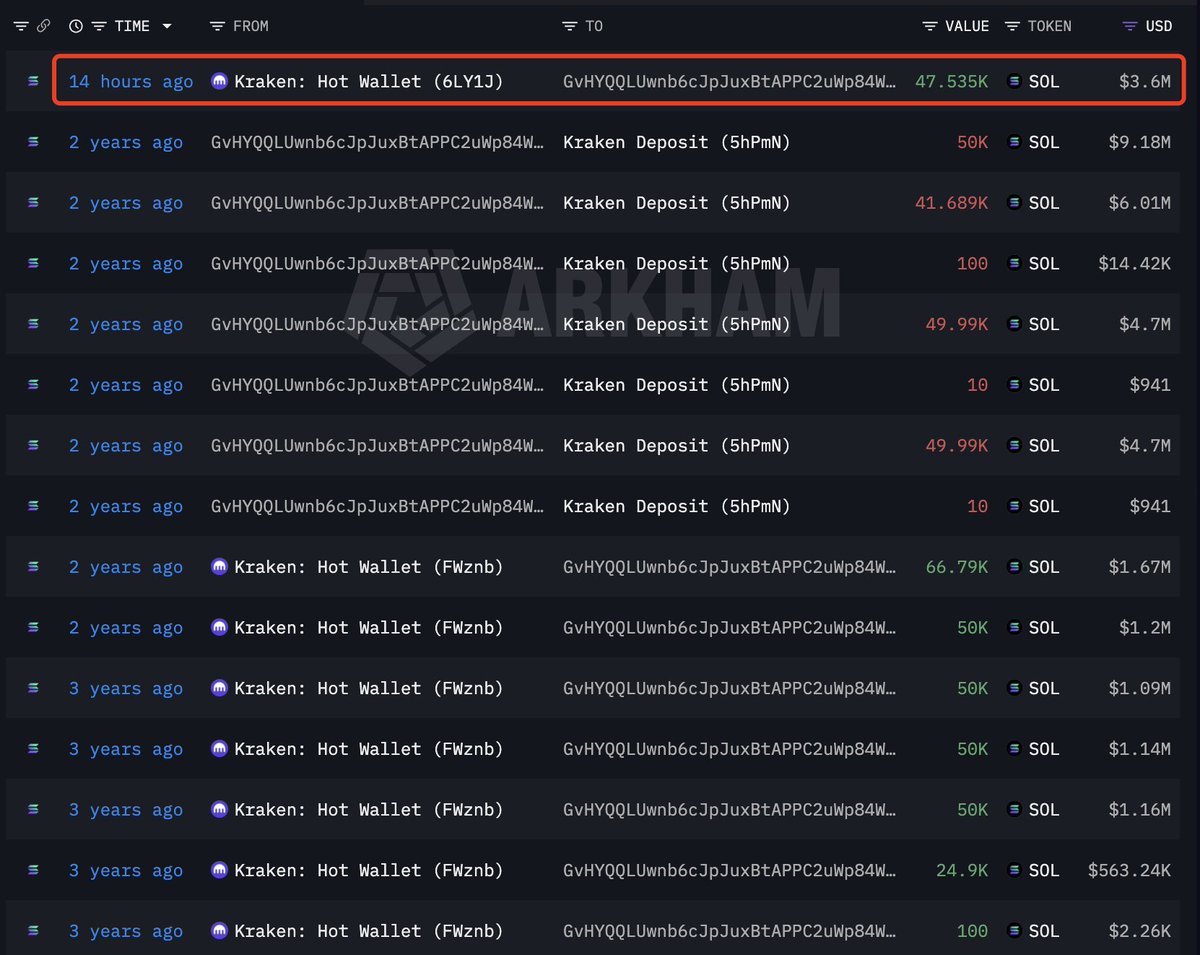Viewport: 1200px width, 955px height.
Task: Click the Kraken logo in the $1.09M row
Action: [x=220, y=688]
